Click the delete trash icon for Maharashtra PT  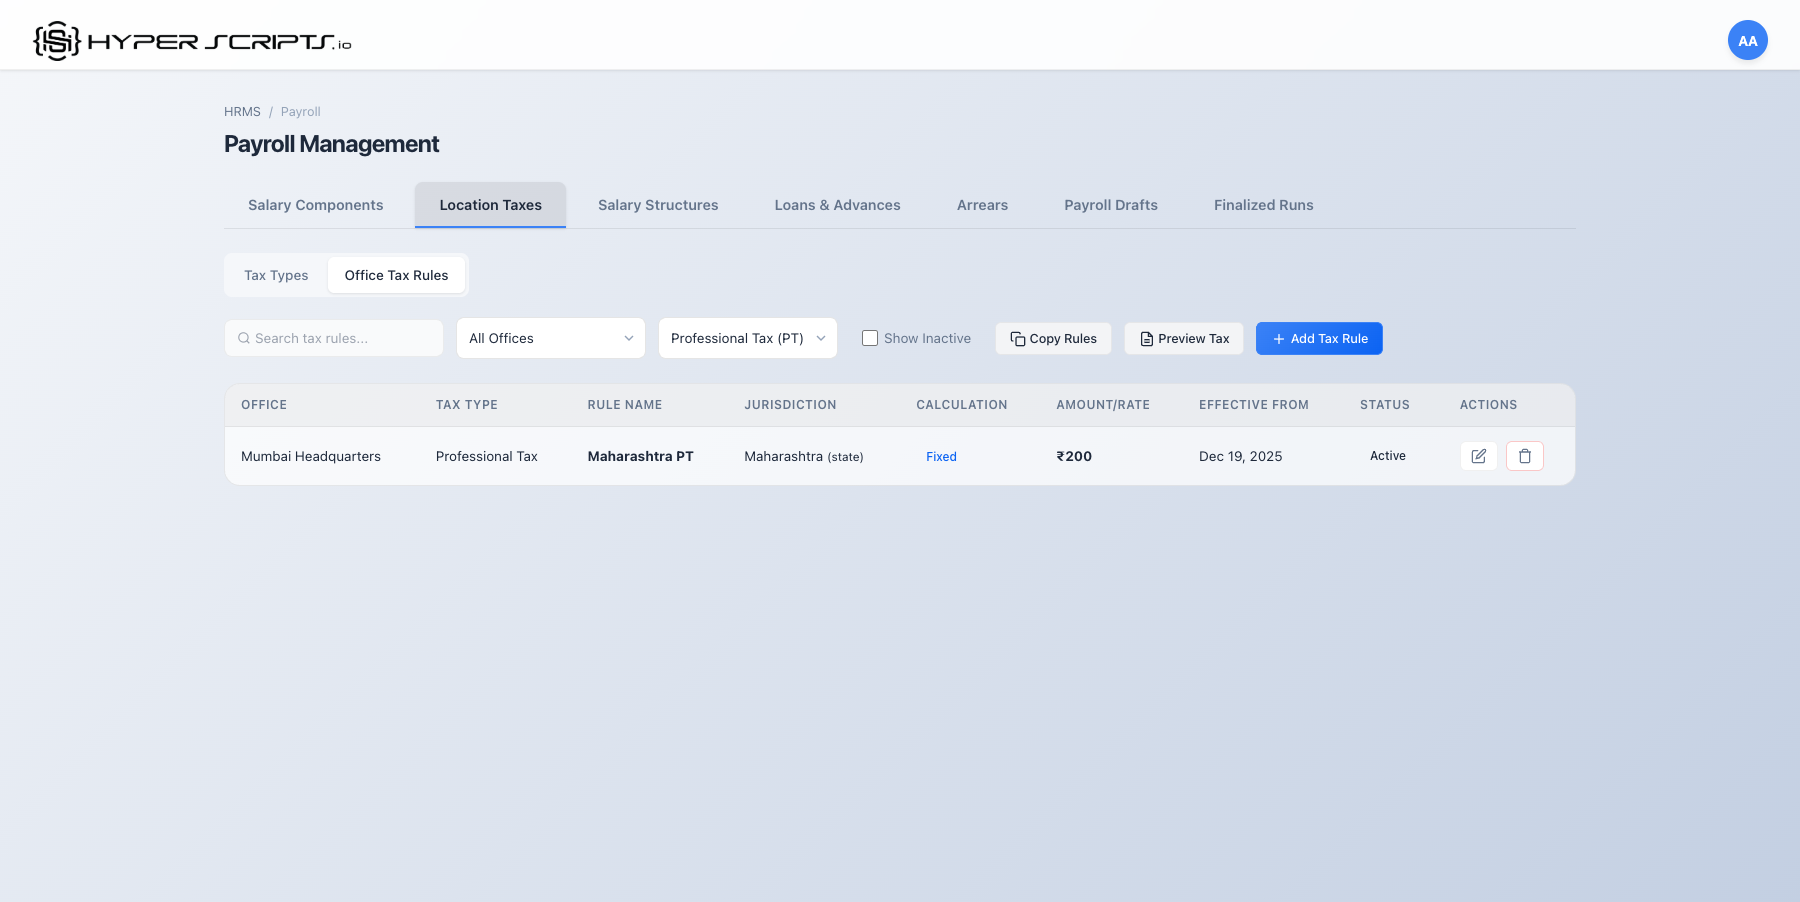[x=1524, y=456]
